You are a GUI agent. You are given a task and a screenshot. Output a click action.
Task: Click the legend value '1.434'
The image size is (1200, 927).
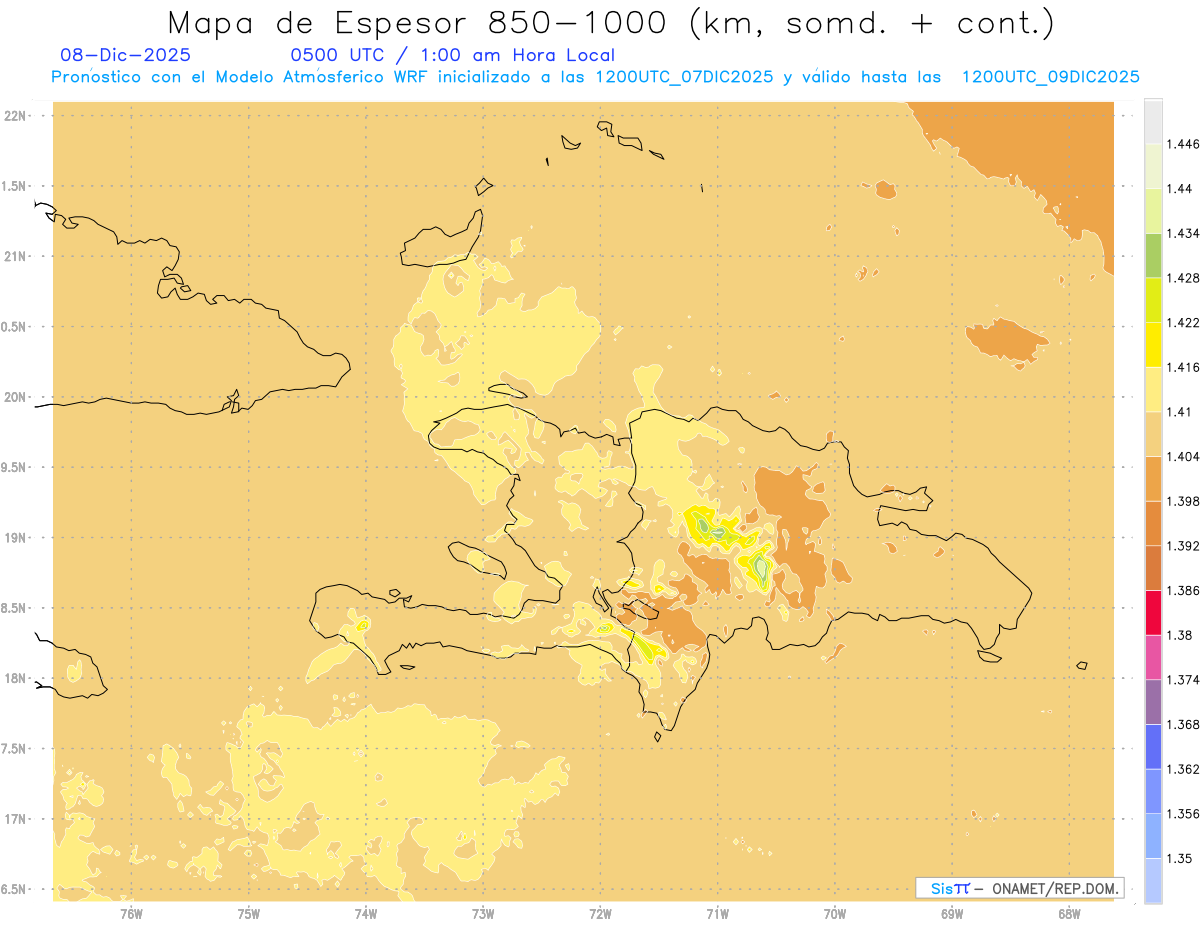(1184, 233)
